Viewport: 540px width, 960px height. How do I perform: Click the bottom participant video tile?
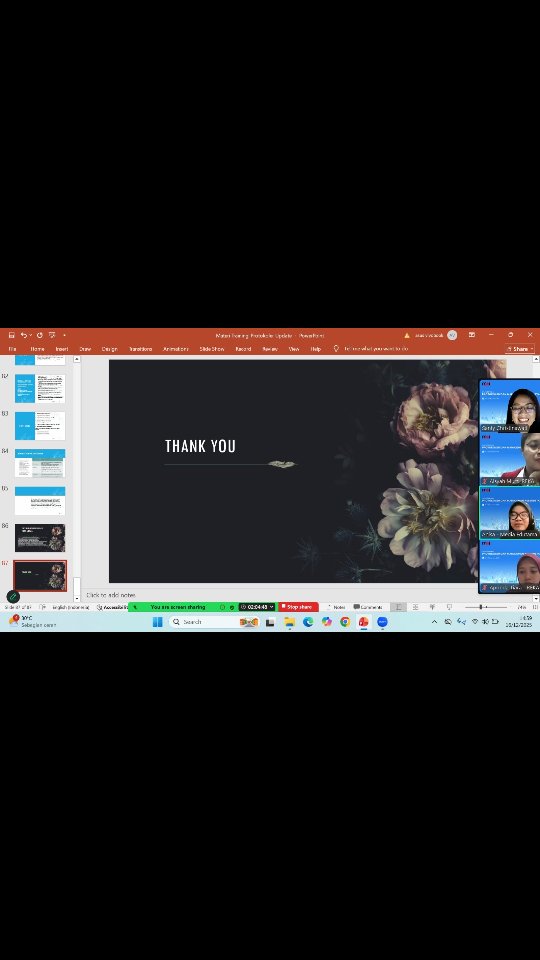coord(509,566)
